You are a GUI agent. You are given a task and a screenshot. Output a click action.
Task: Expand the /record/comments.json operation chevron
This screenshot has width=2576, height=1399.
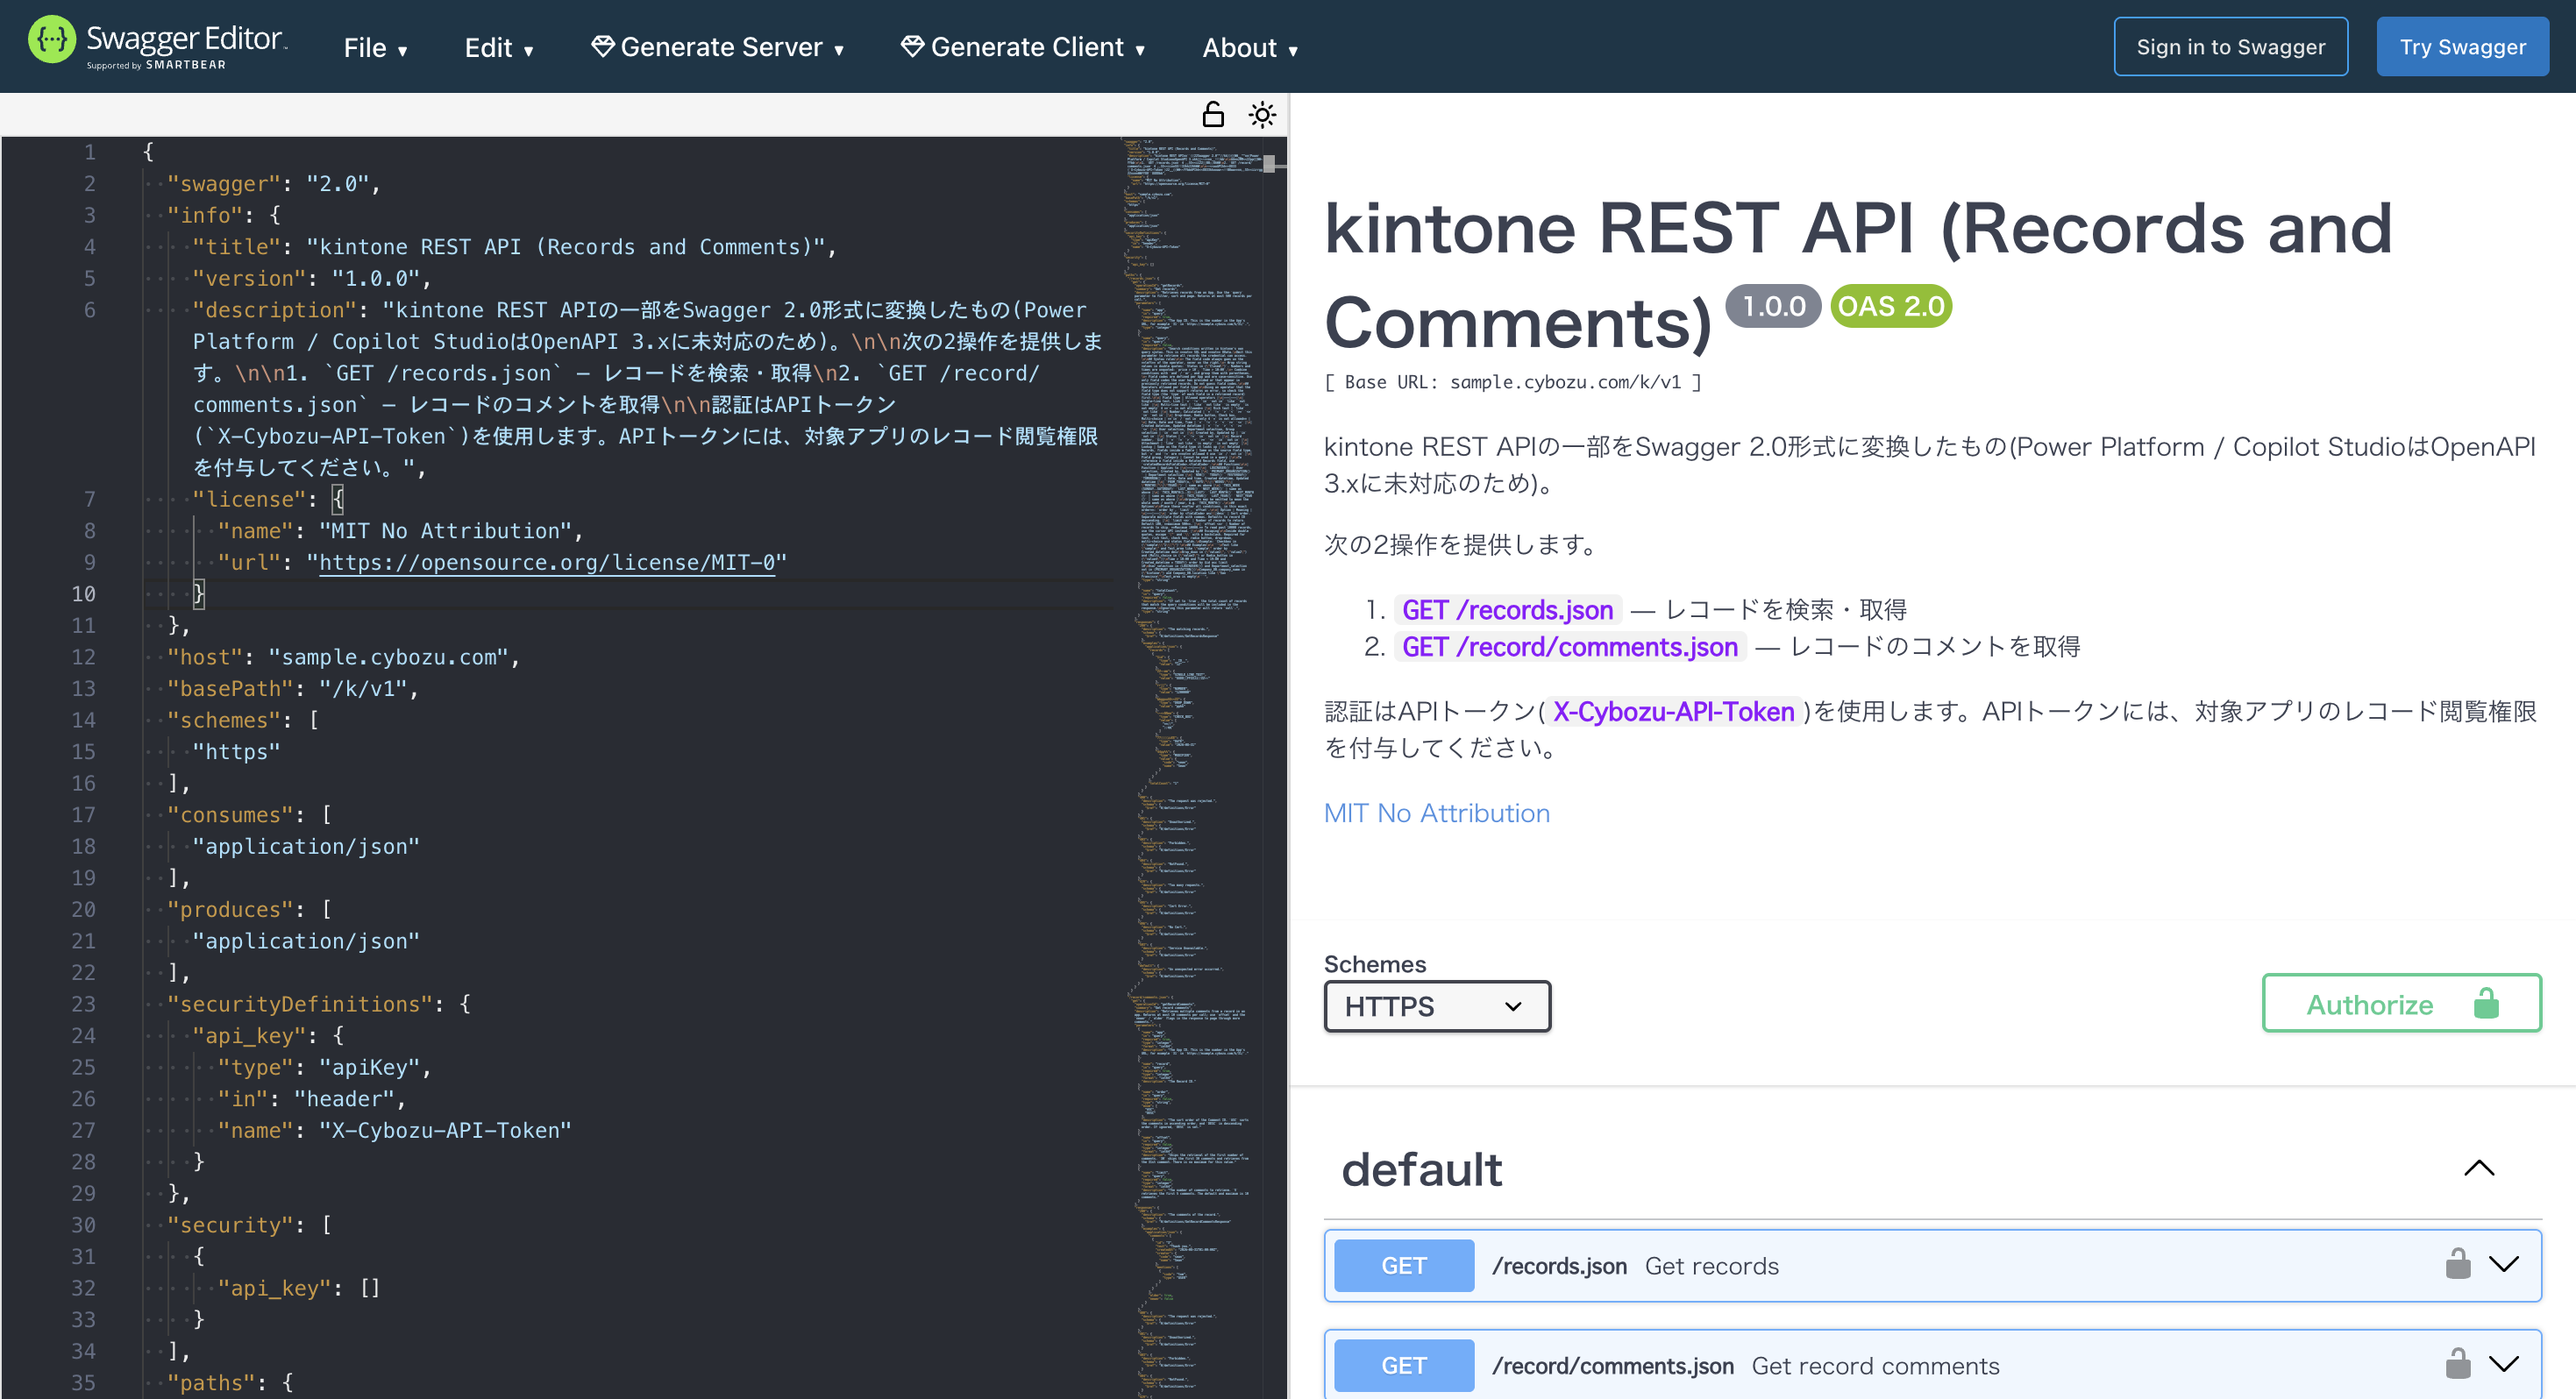coord(2503,1364)
